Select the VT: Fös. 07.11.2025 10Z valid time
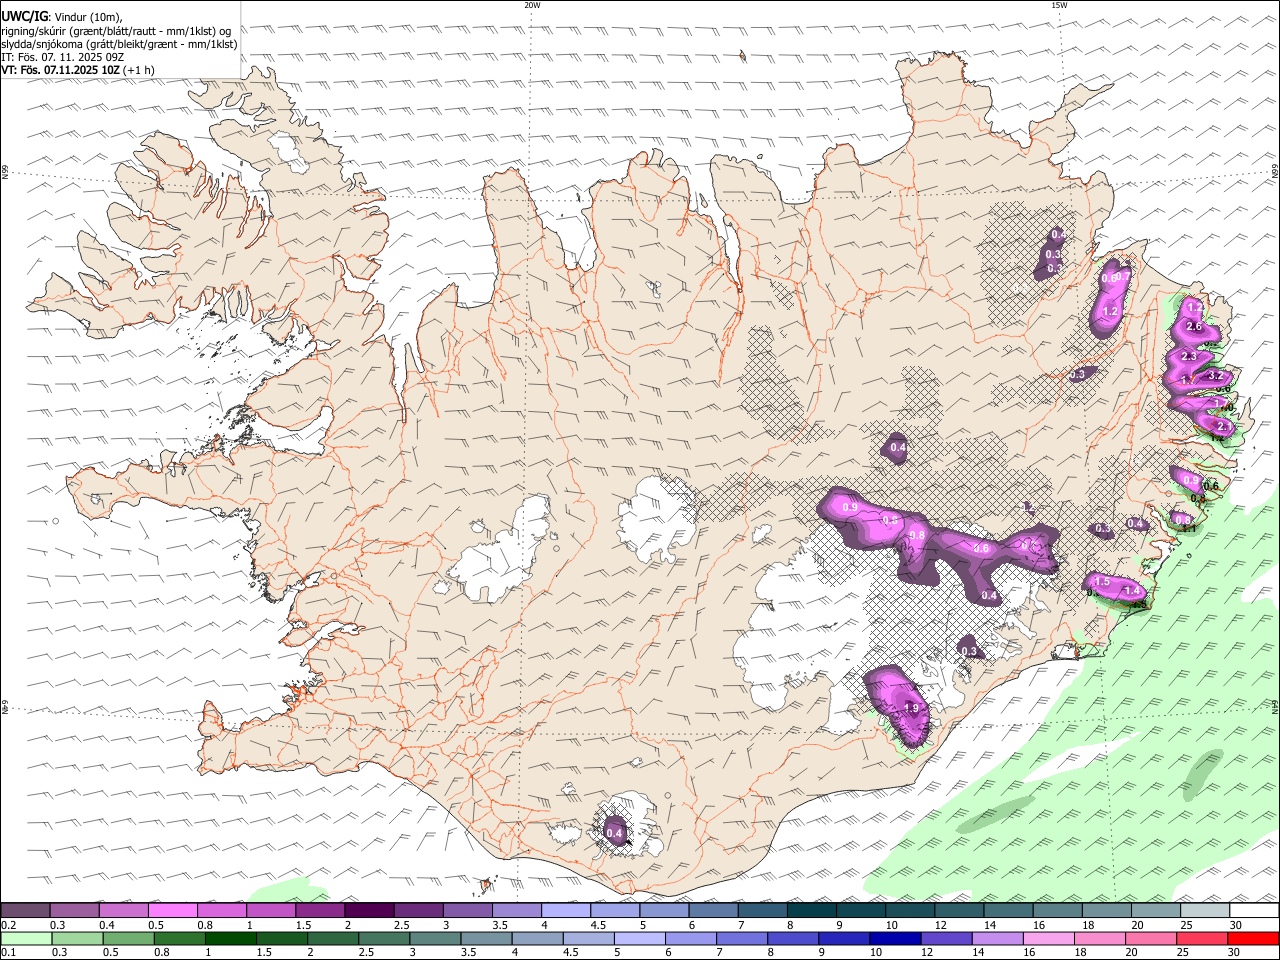Image resolution: width=1280 pixels, height=960 pixels. (60, 71)
